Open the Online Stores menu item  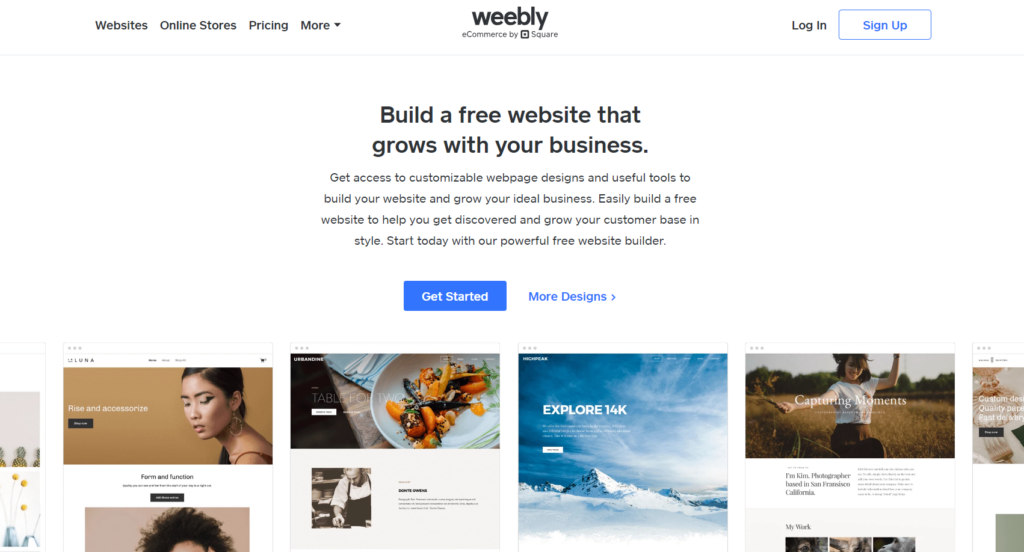tap(198, 25)
